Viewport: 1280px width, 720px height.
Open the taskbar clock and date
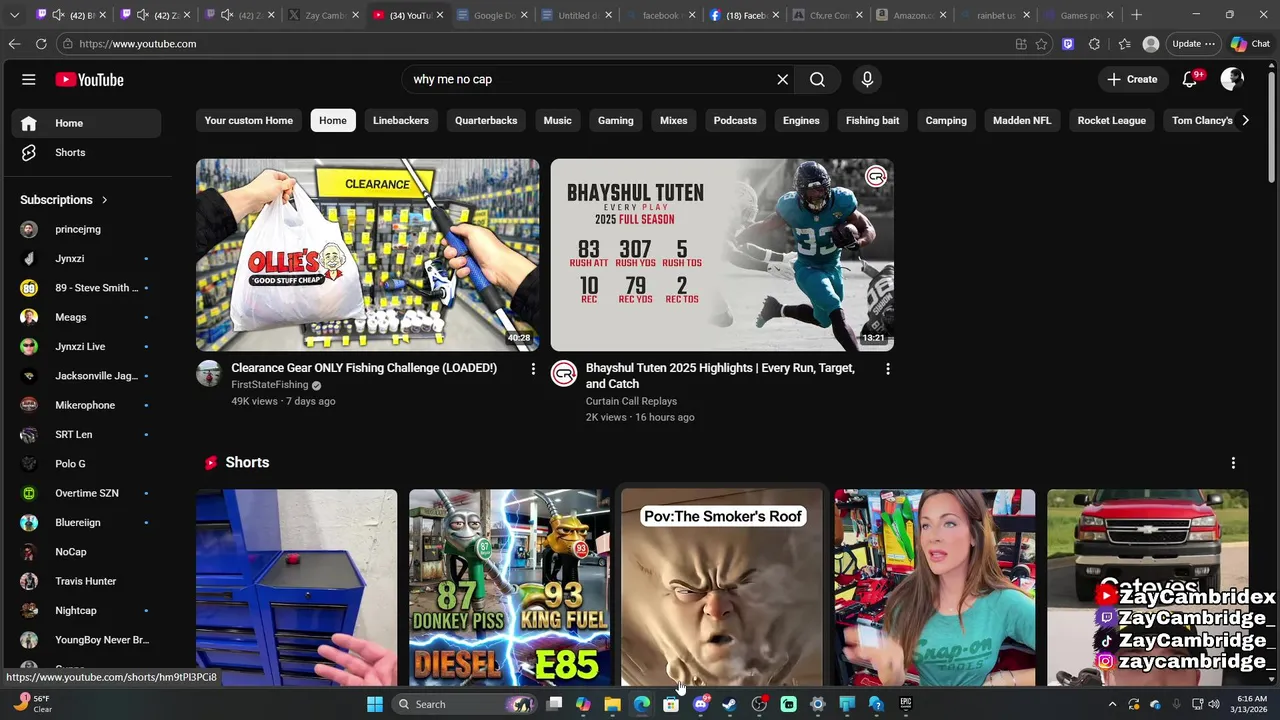click(1251, 704)
